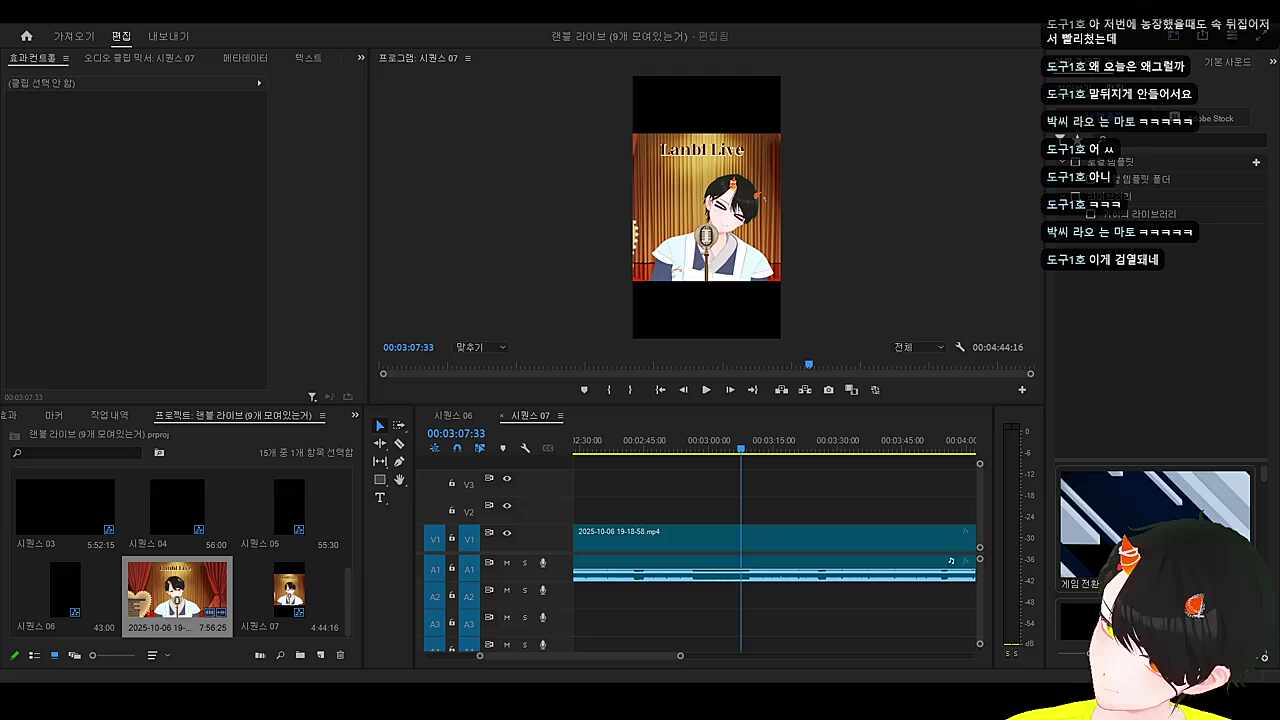
Task: Show overflow panels beside Project tab
Action: 355,415
